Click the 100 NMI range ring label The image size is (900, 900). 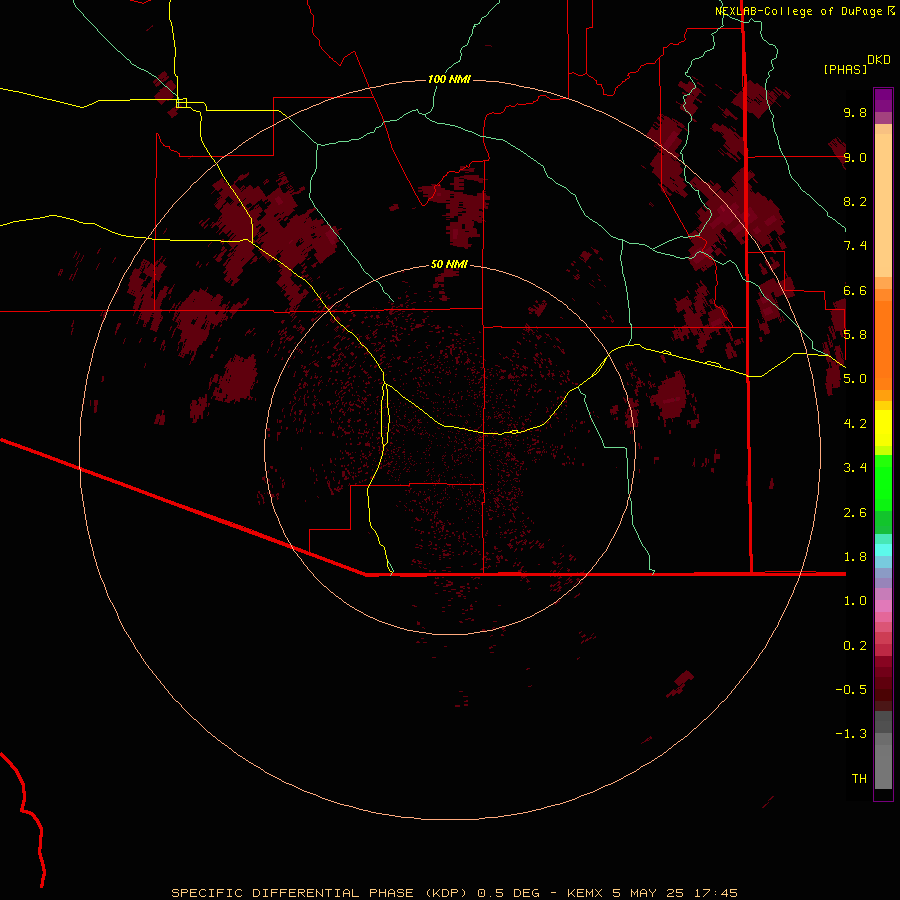(449, 79)
